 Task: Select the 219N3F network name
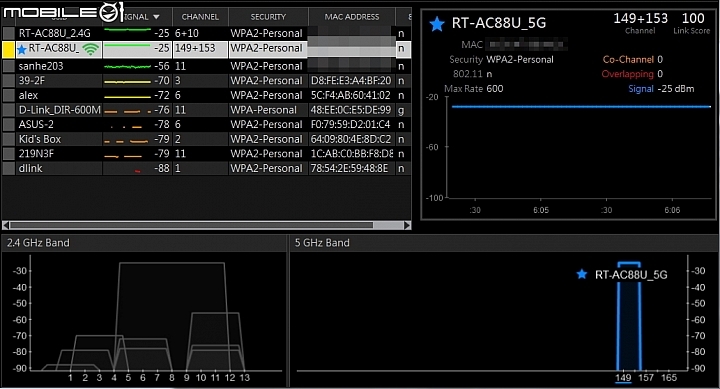[36, 154]
